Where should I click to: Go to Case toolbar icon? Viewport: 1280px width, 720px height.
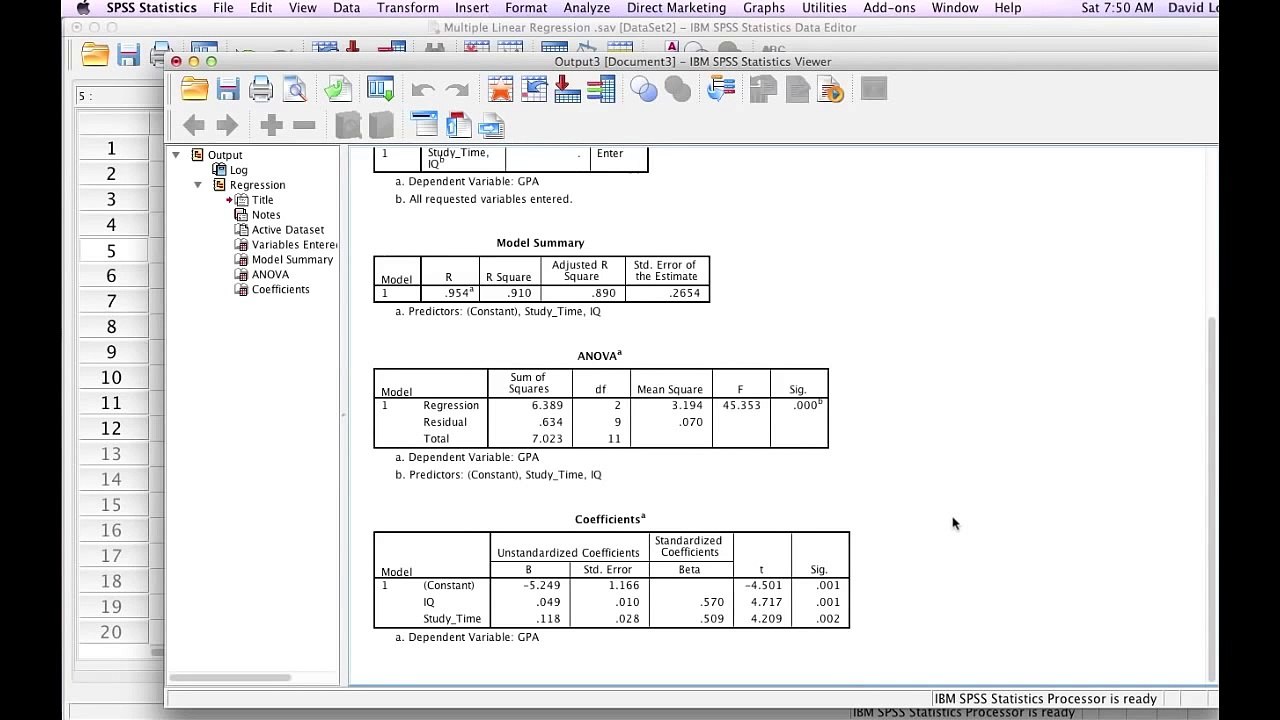(534, 90)
